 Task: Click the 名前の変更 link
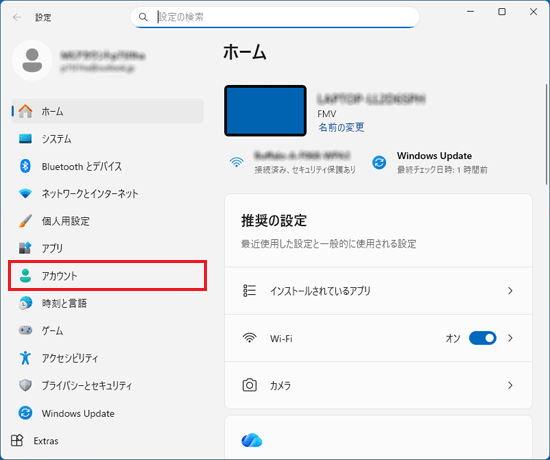341,127
